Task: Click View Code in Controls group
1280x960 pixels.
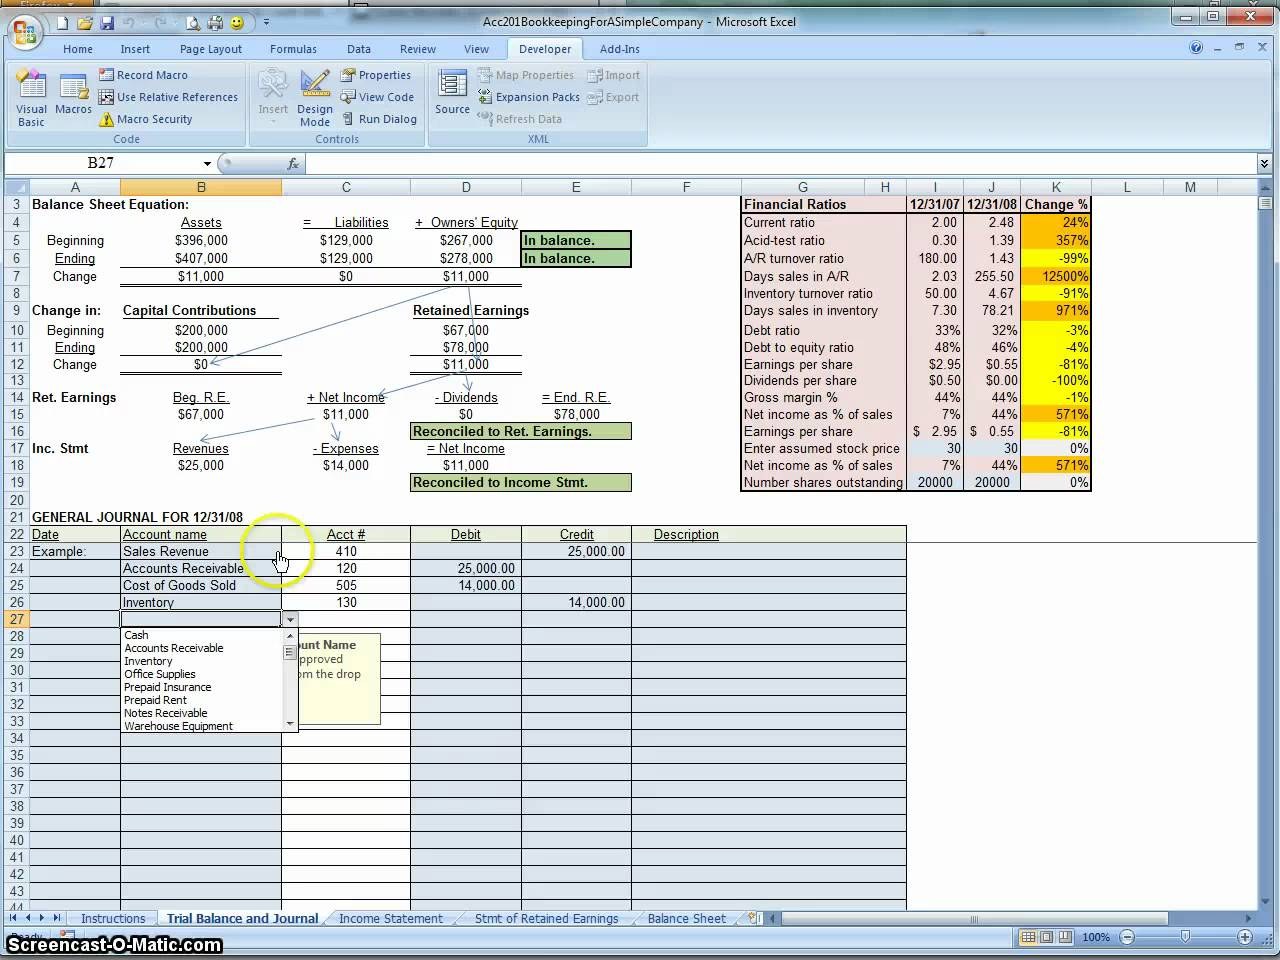Action: (377, 97)
